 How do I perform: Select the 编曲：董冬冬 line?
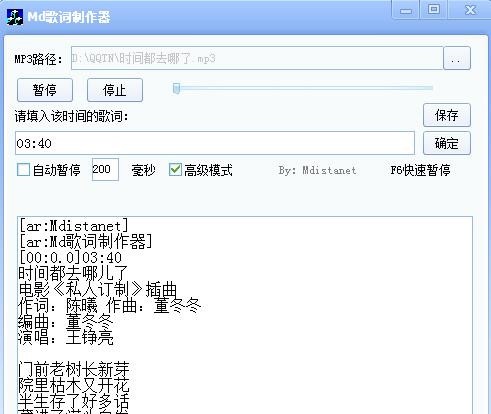[x=66, y=322]
